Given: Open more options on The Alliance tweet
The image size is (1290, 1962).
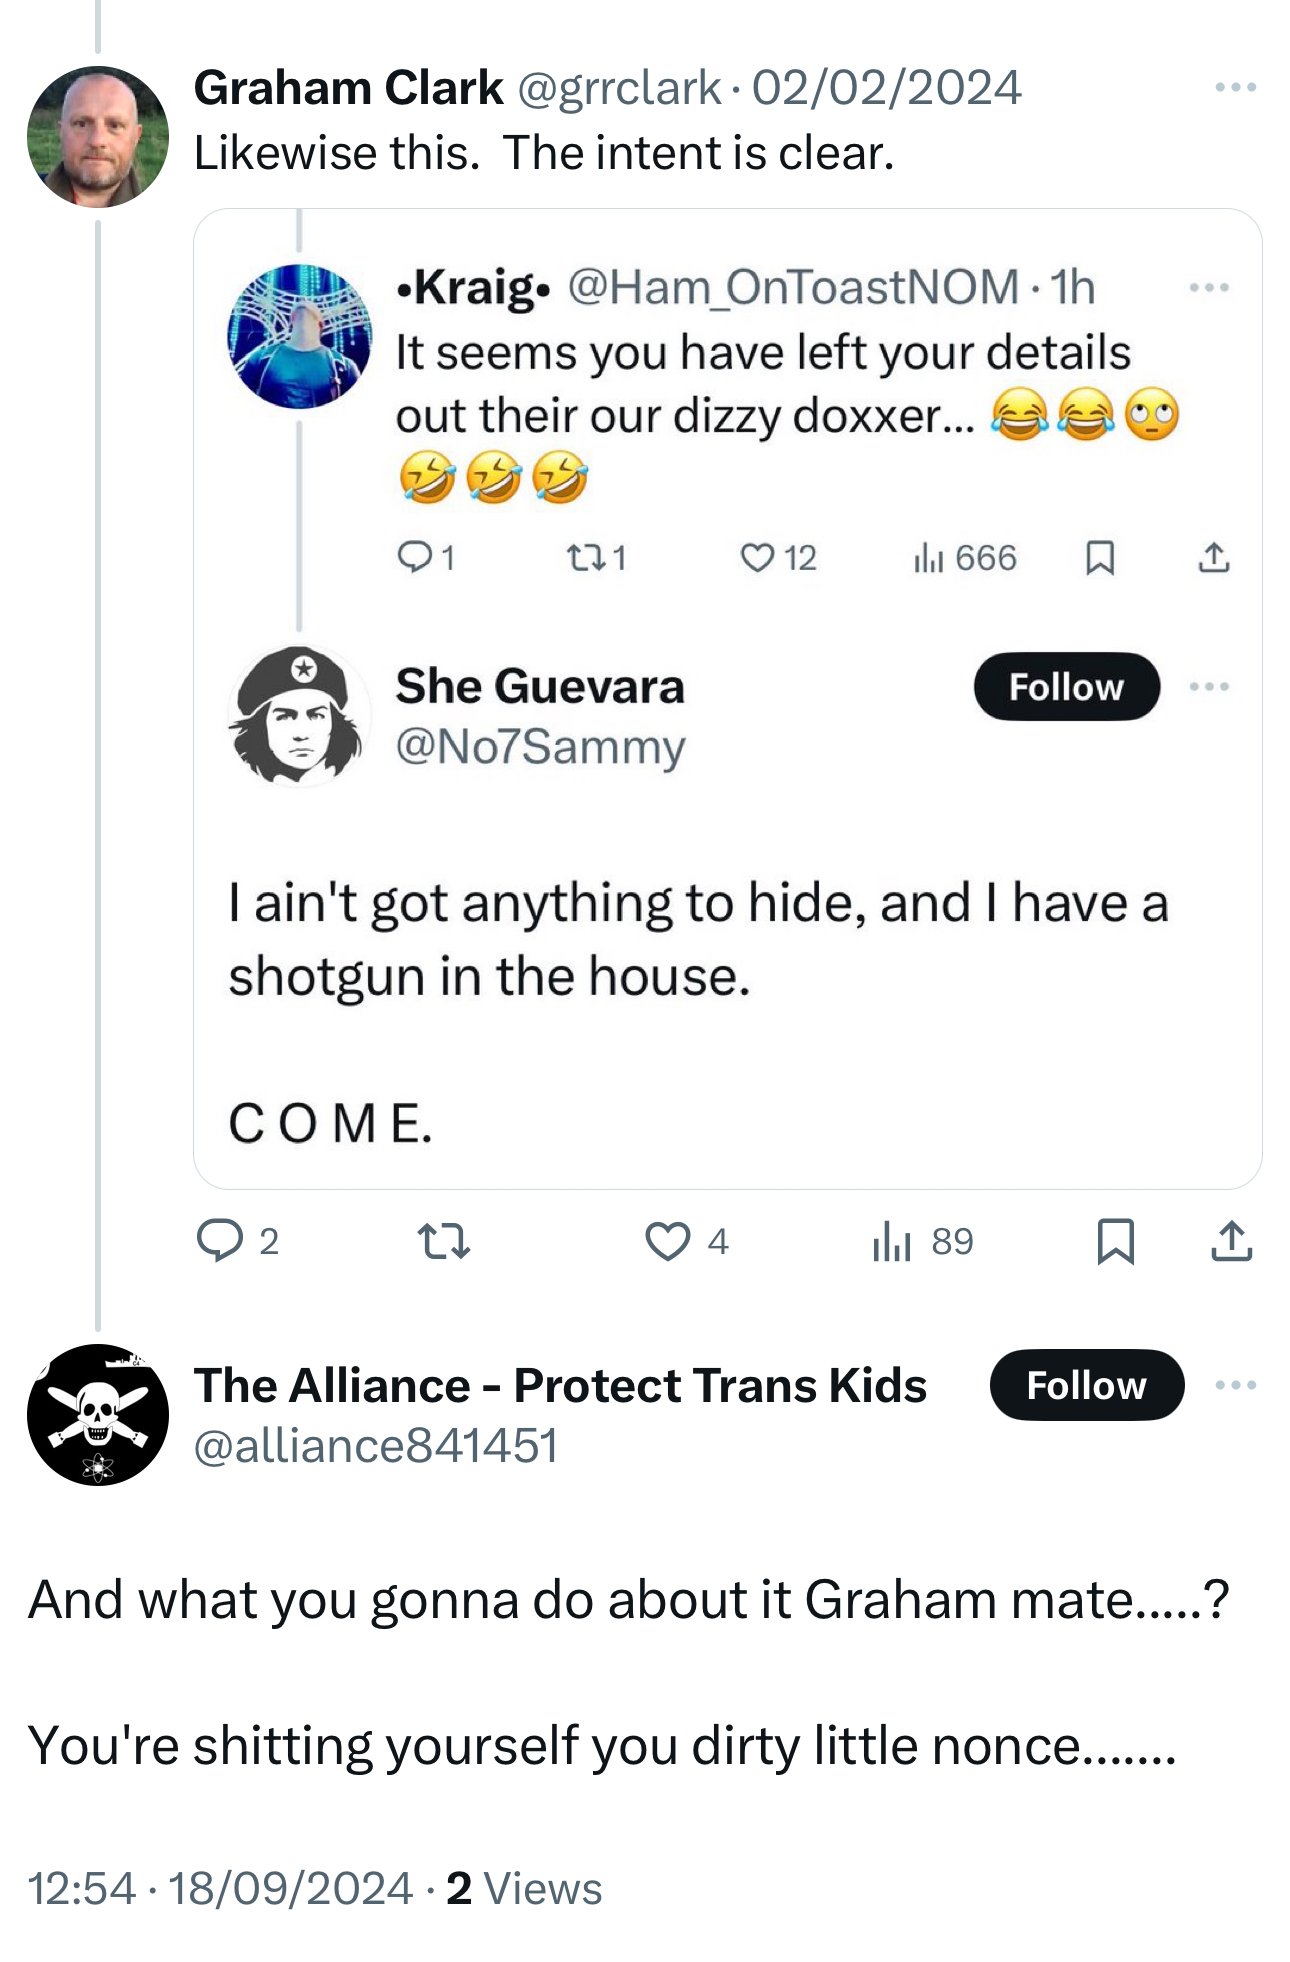Looking at the screenshot, I should click(1235, 1385).
